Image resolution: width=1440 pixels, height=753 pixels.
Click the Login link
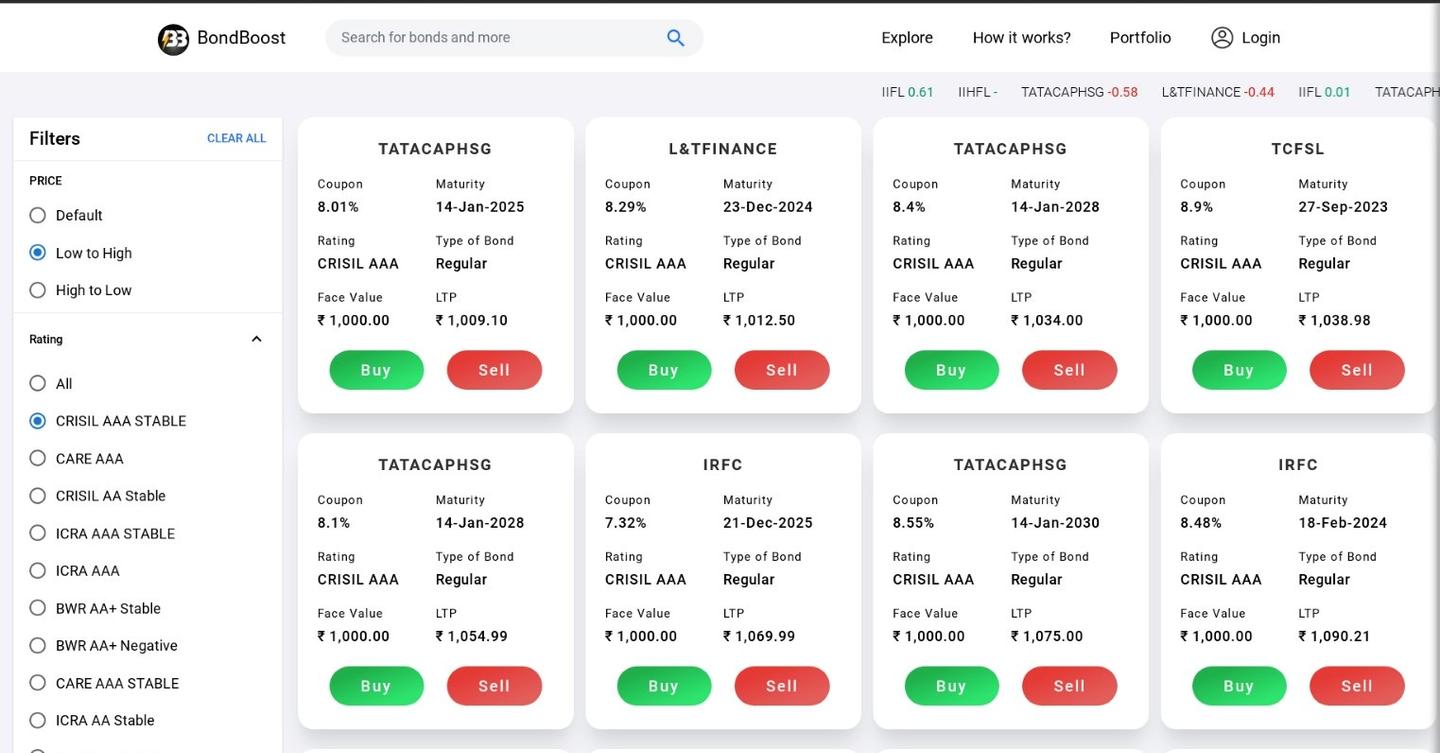(1260, 38)
